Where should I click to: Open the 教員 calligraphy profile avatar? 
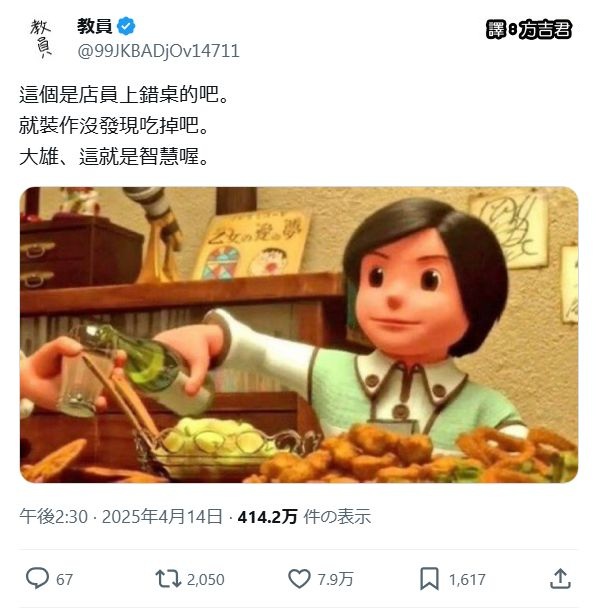pyautogui.click(x=41, y=39)
